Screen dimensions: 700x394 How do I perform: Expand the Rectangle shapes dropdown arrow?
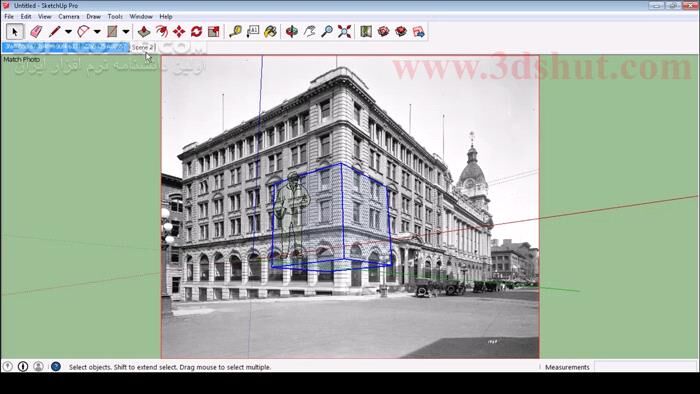(x=126, y=32)
